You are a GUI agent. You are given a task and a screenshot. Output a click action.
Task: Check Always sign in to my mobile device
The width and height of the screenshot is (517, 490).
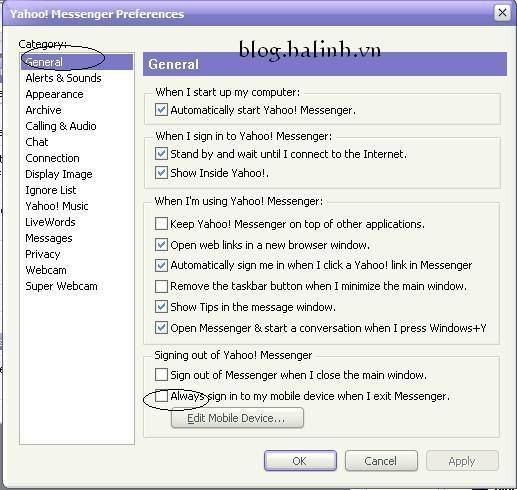[161, 396]
